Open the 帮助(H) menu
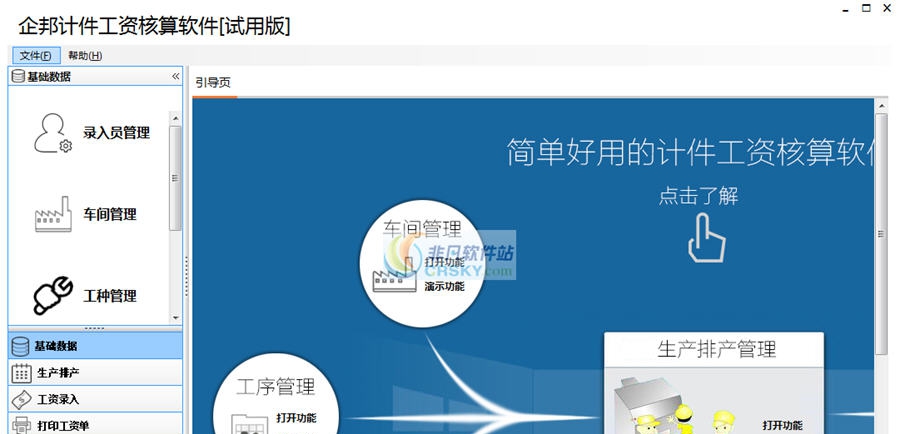900x434 pixels. 85,56
